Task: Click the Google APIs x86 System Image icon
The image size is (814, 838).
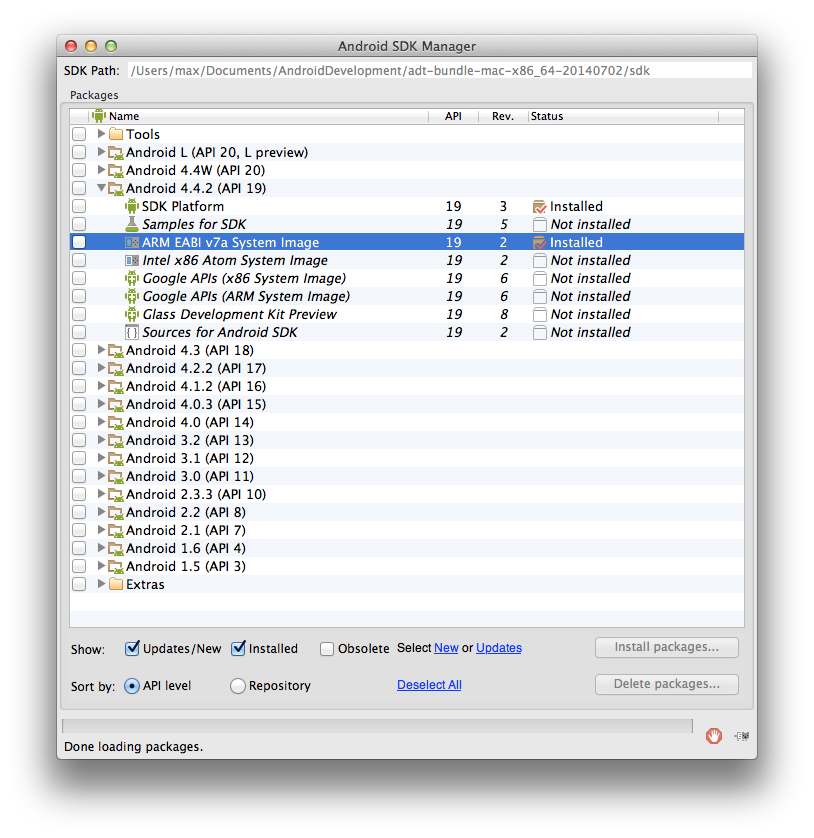Action: click(x=131, y=278)
